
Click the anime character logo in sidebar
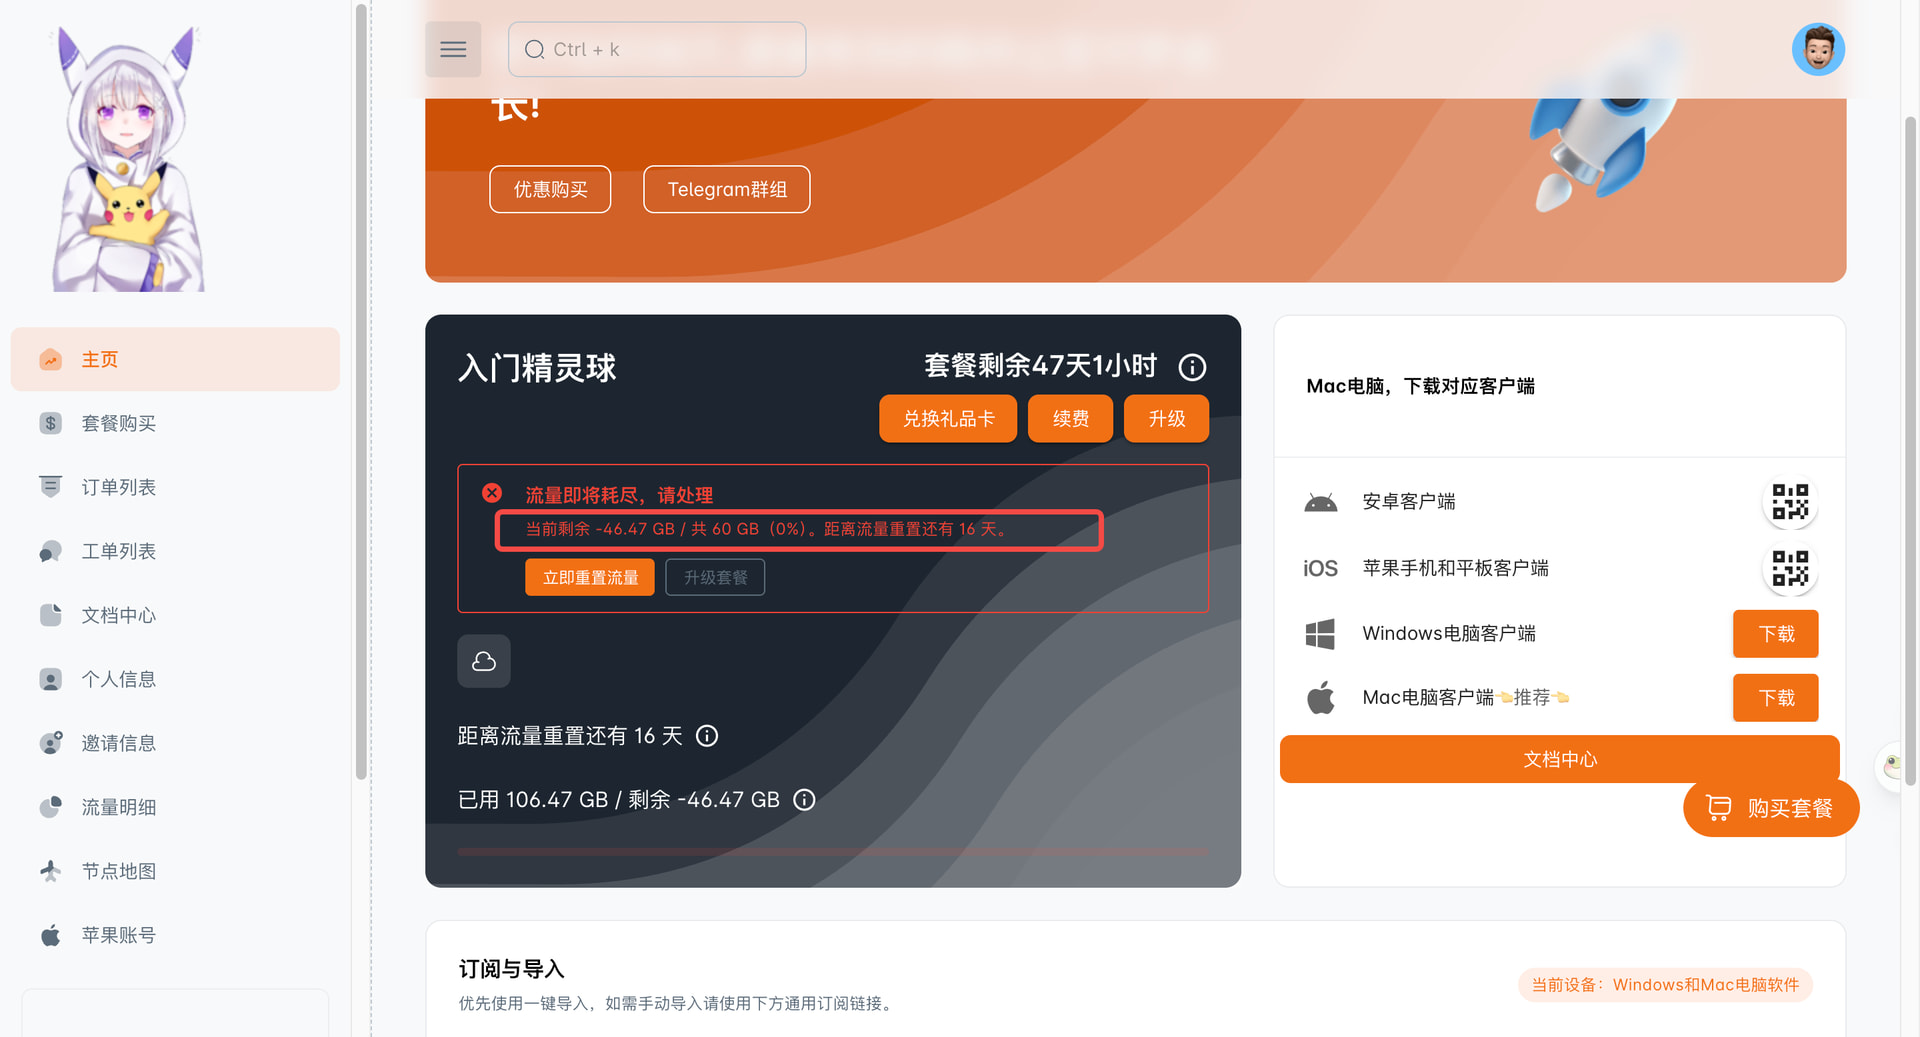129,159
